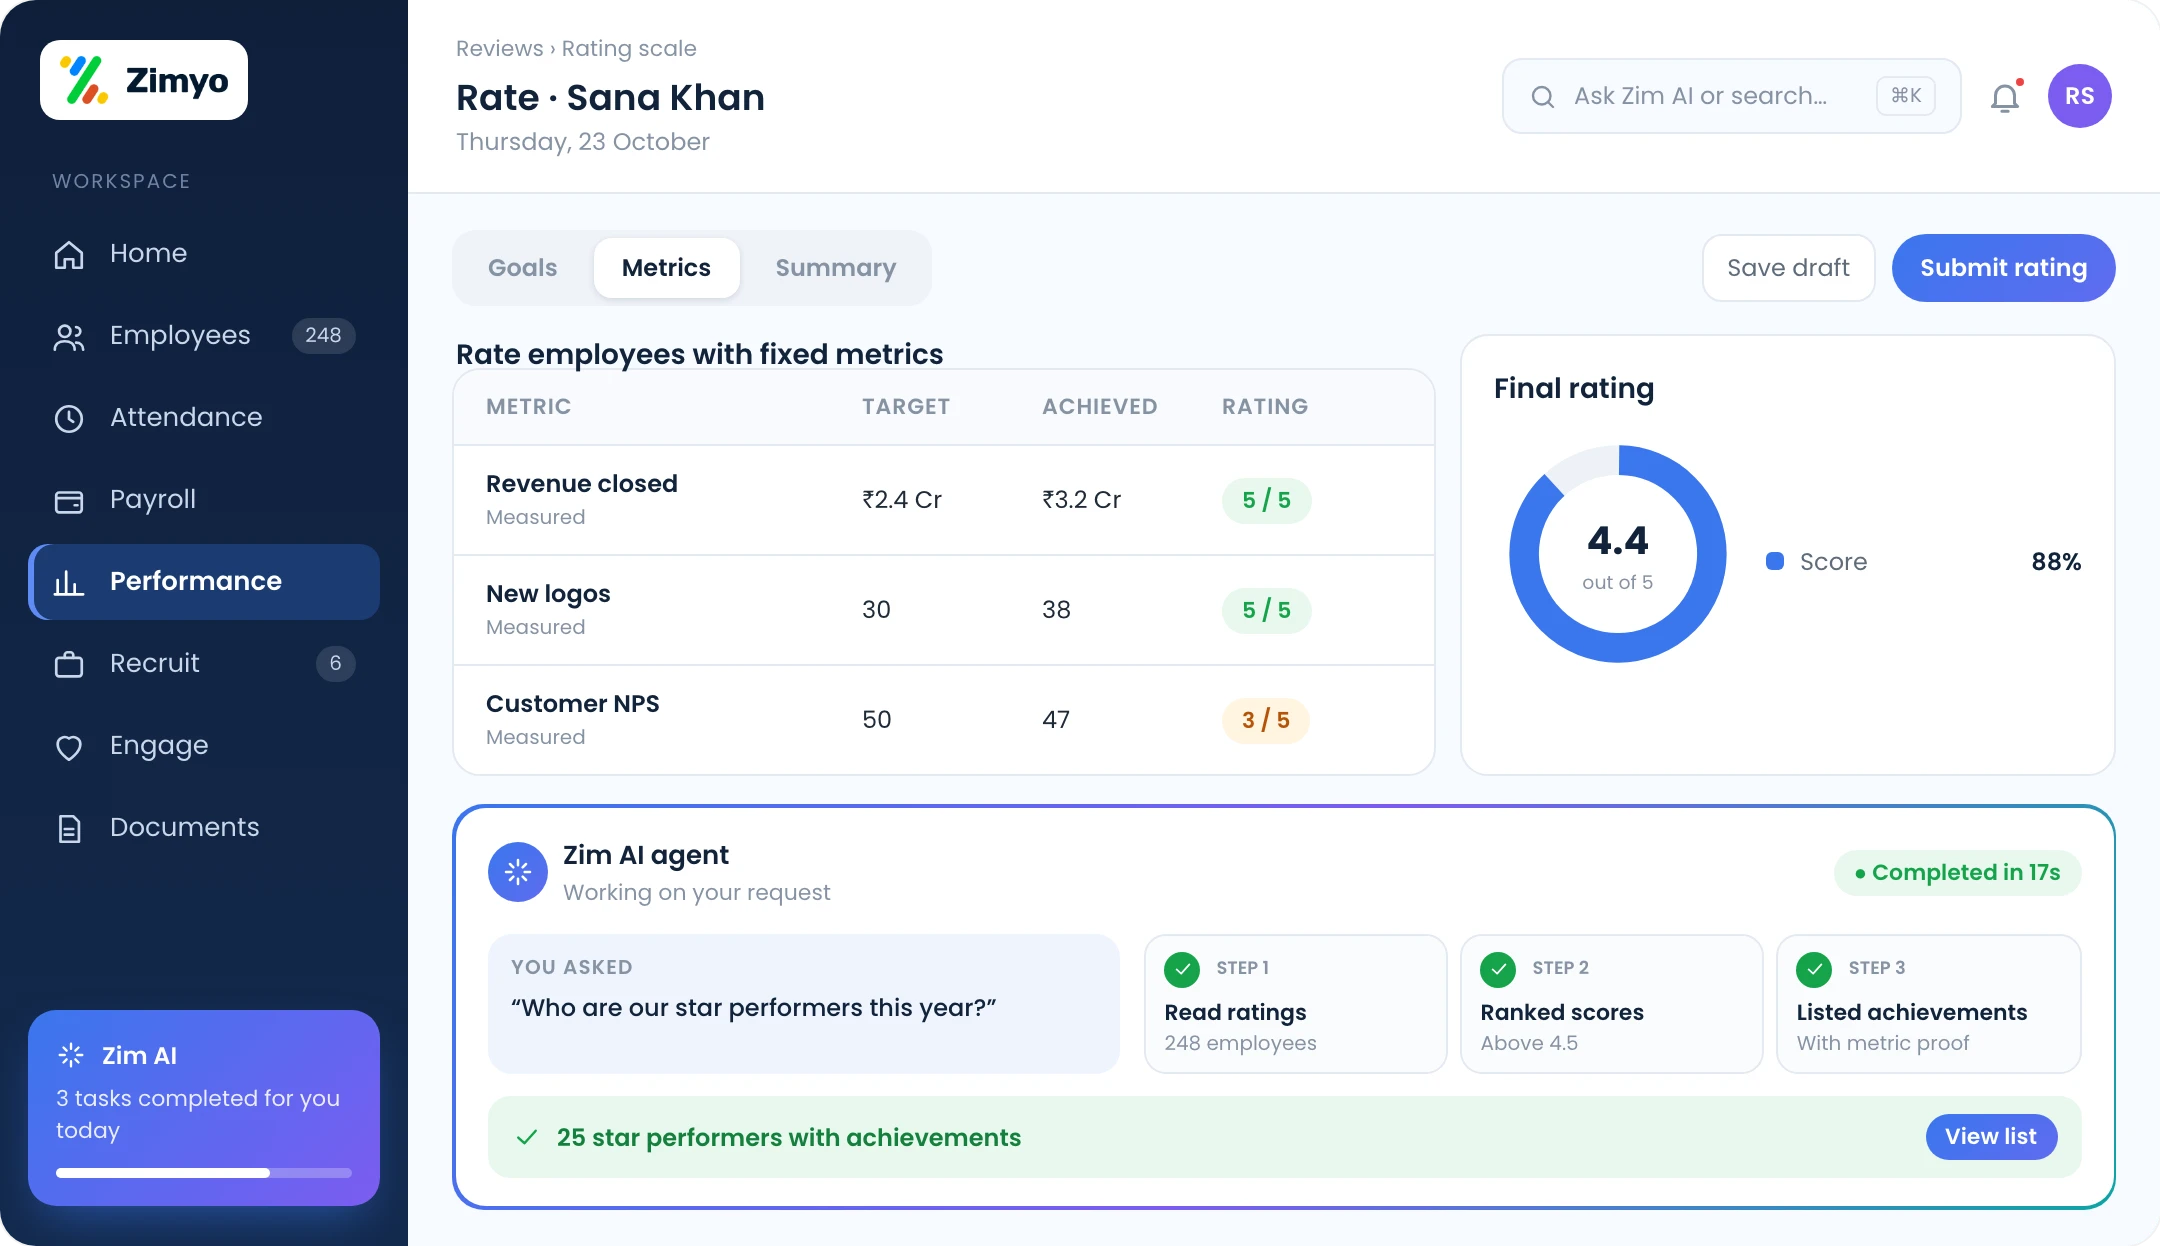2160x1246 pixels.
Task: Select the Metrics tab
Action: pos(666,268)
